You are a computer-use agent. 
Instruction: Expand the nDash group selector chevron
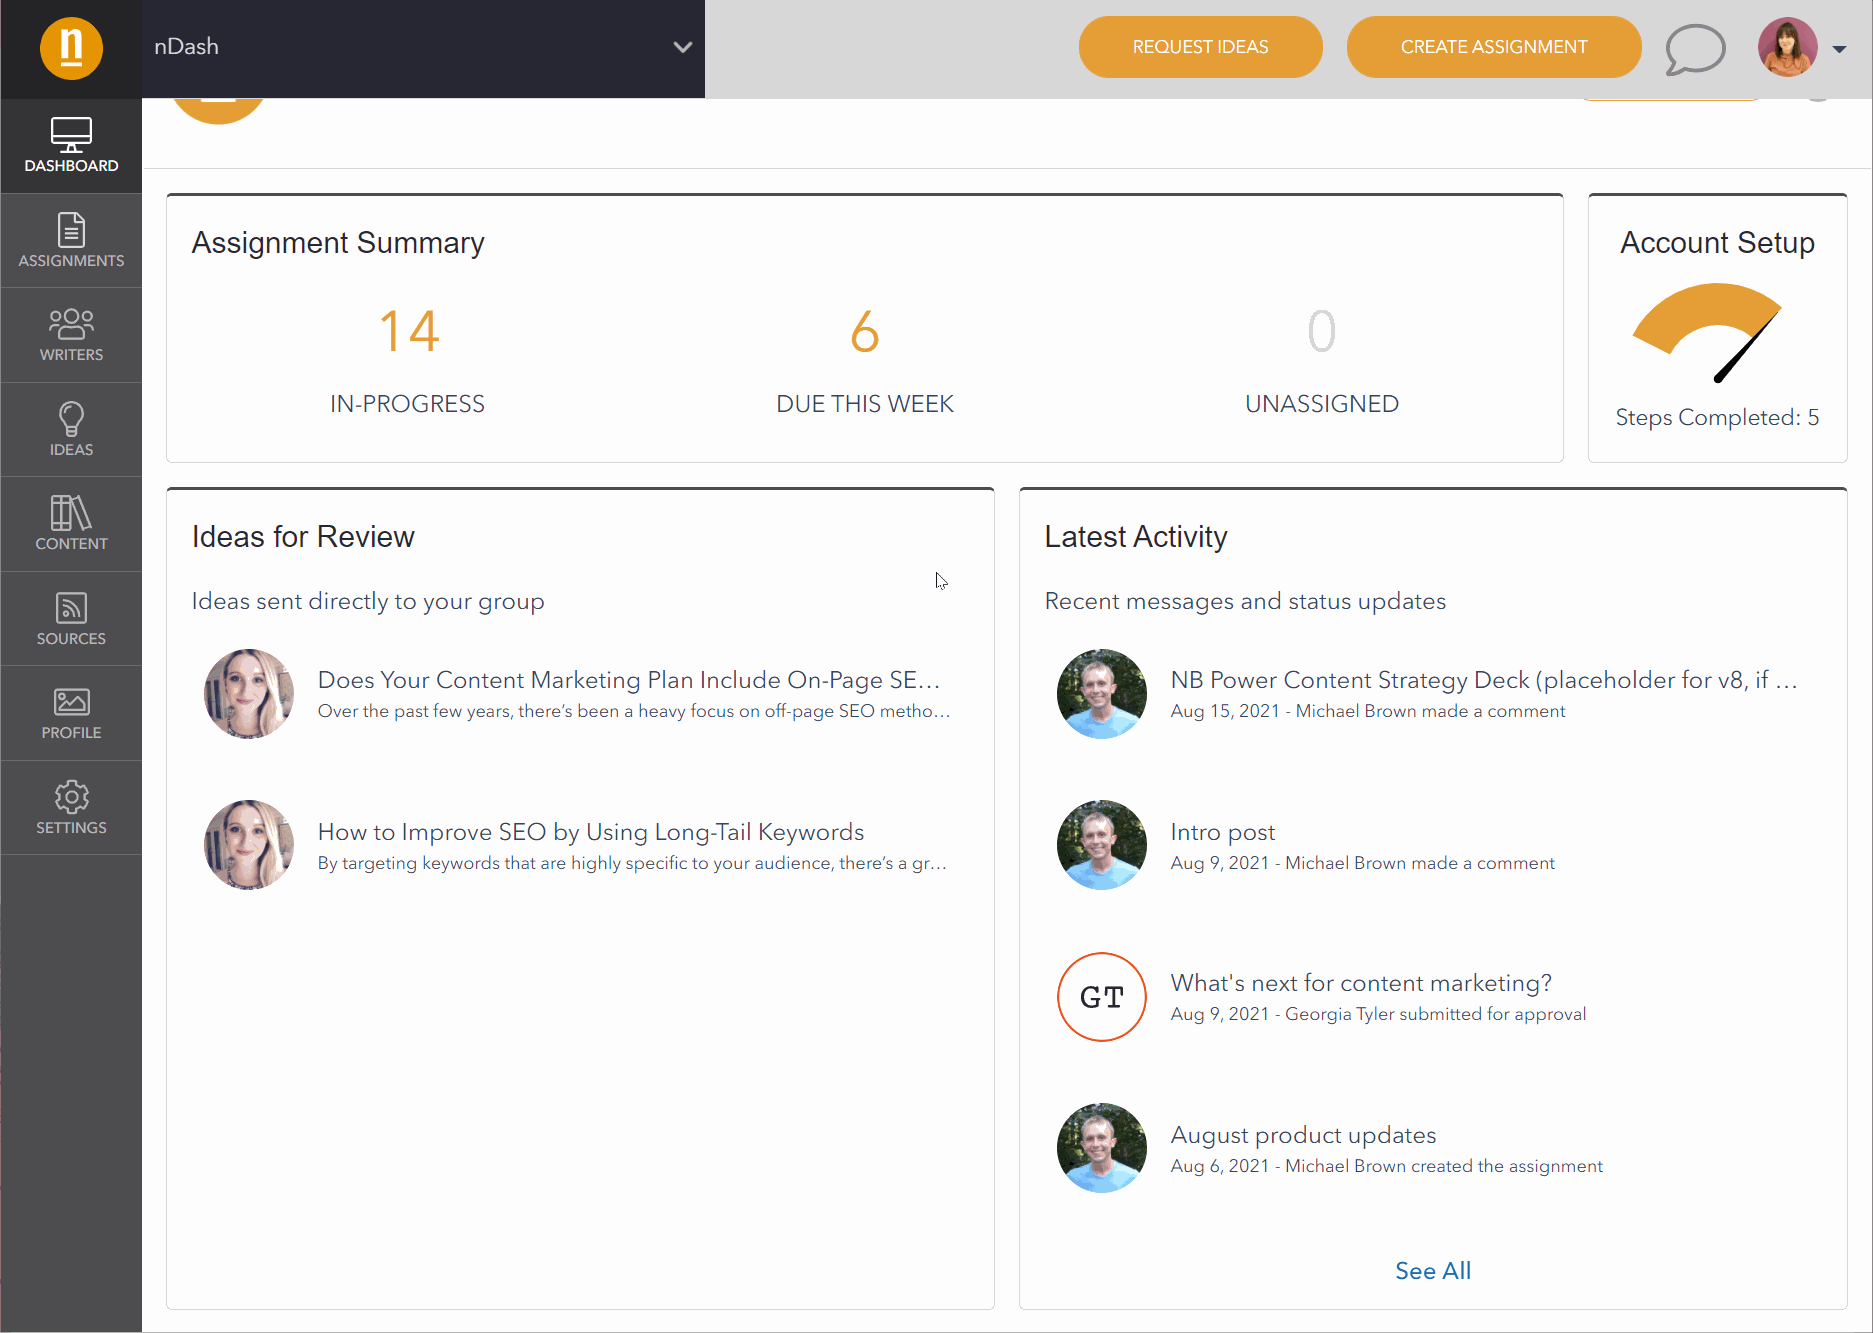682,47
